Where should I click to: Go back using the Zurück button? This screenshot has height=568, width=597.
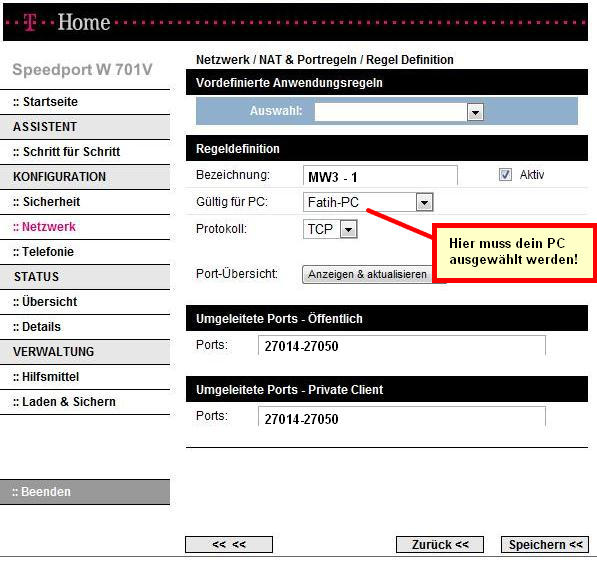tap(440, 544)
